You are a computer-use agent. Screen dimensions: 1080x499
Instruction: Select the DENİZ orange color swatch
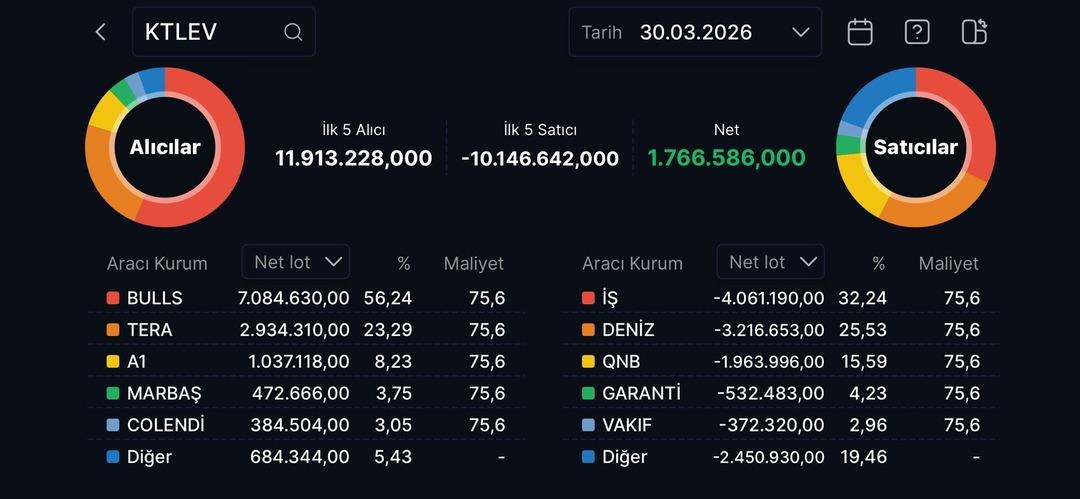(588, 330)
